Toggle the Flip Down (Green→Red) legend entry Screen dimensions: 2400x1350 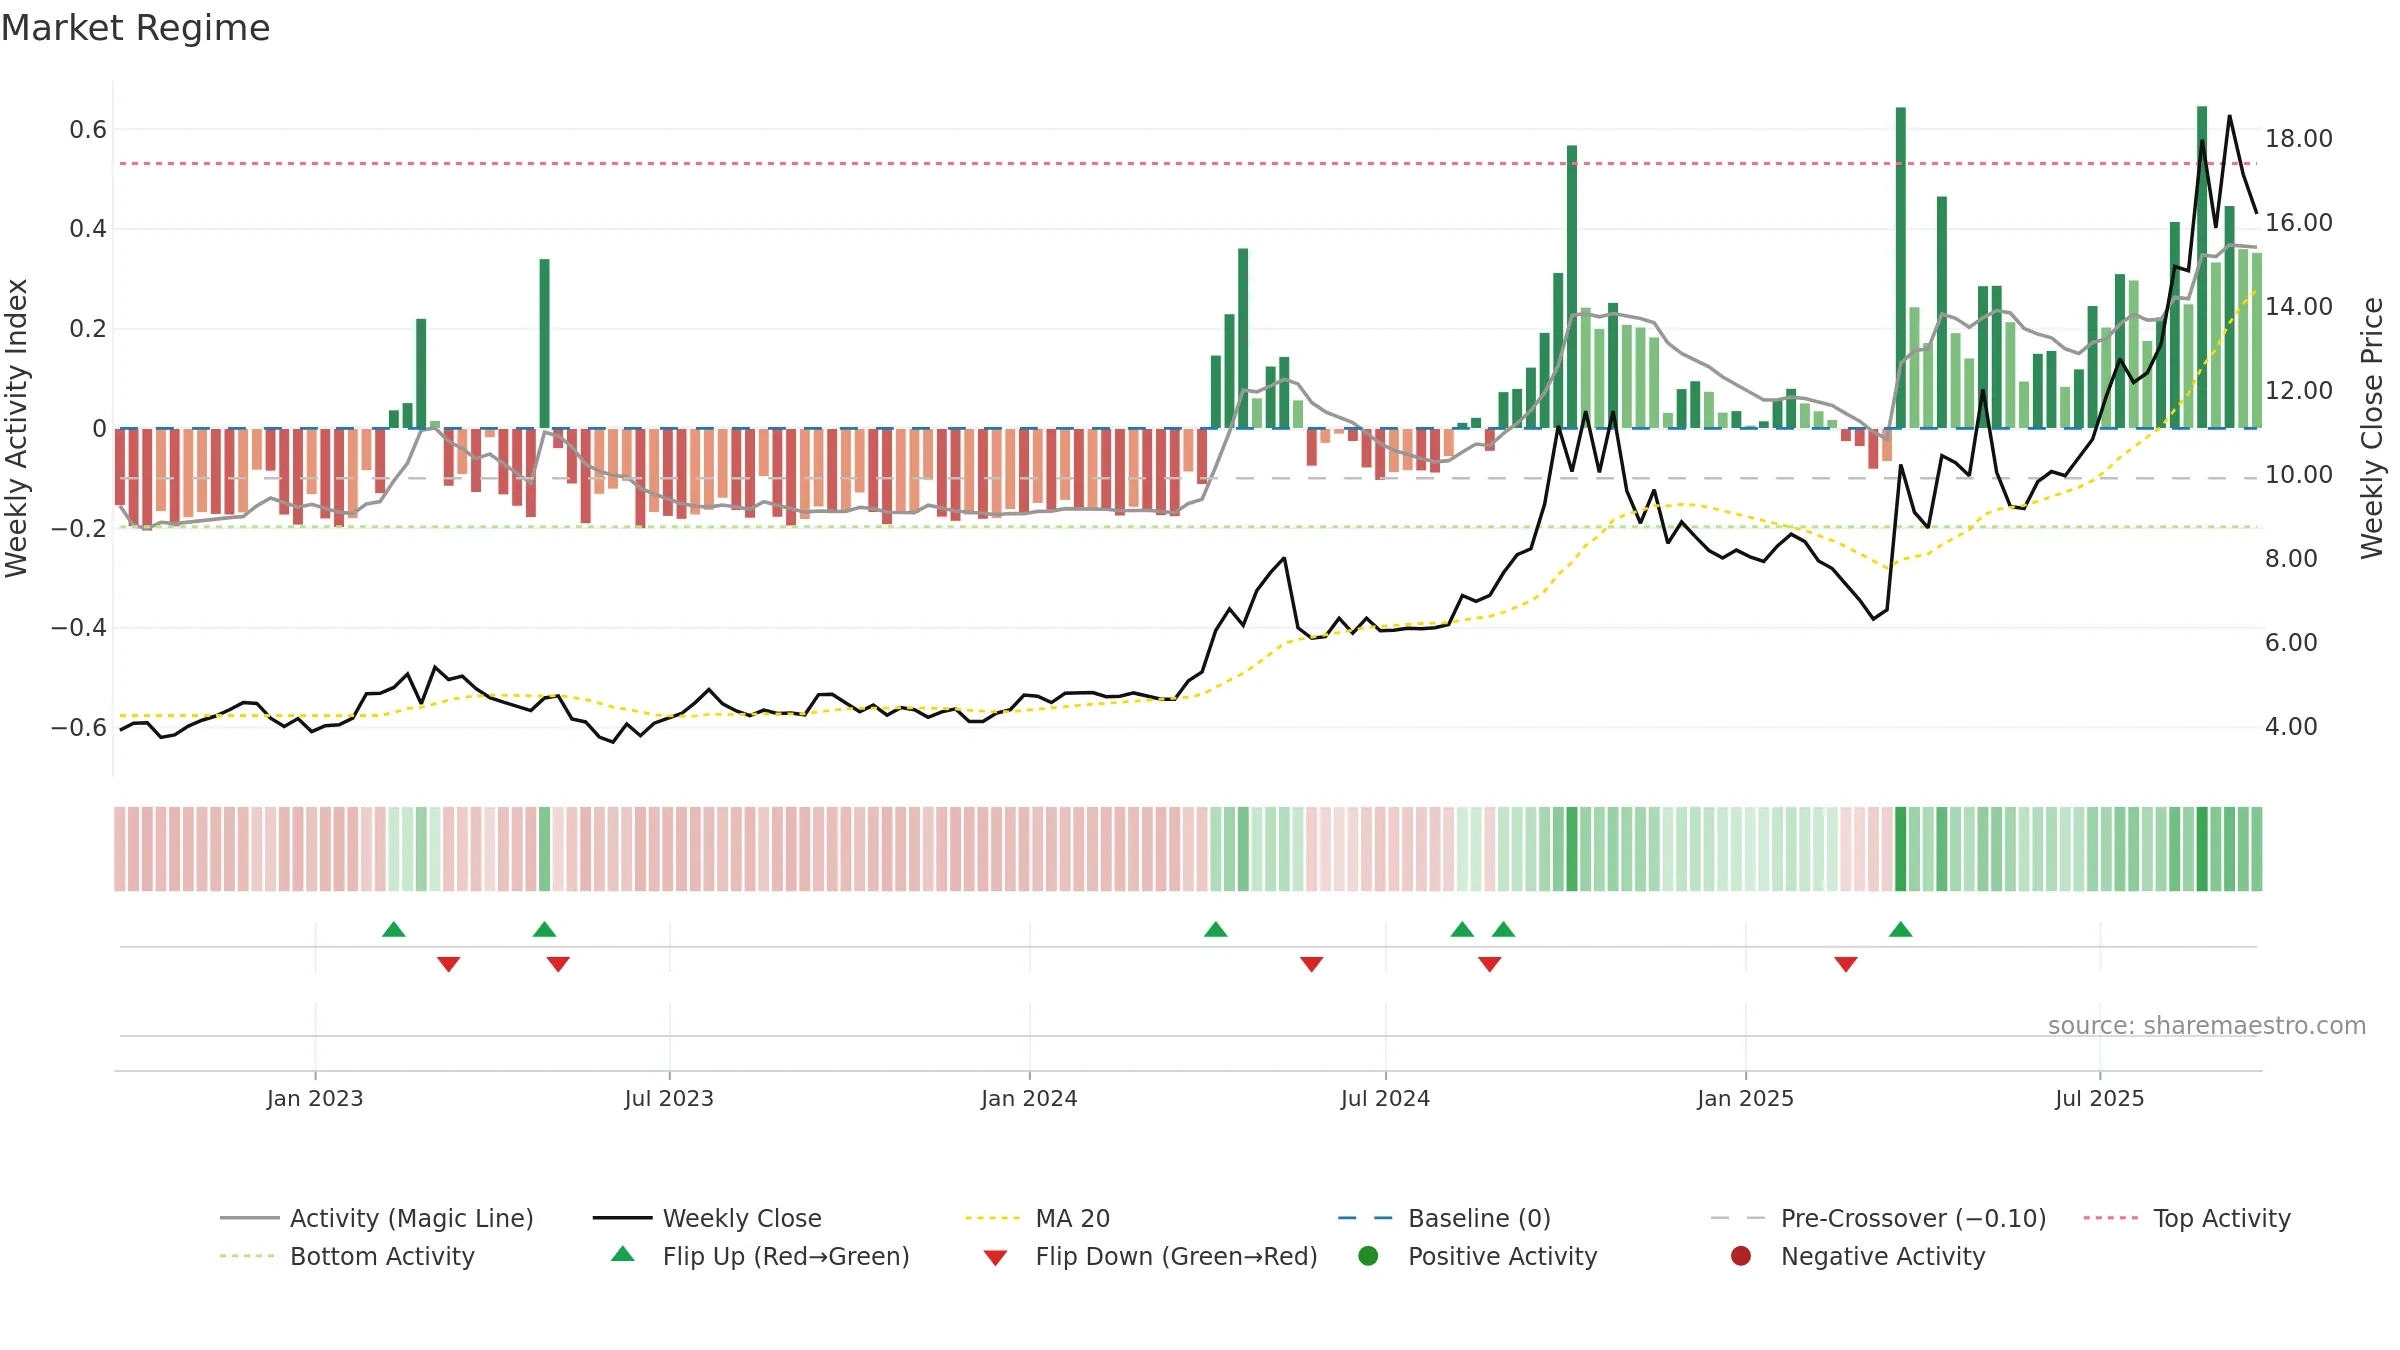click(x=1150, y=1256)
